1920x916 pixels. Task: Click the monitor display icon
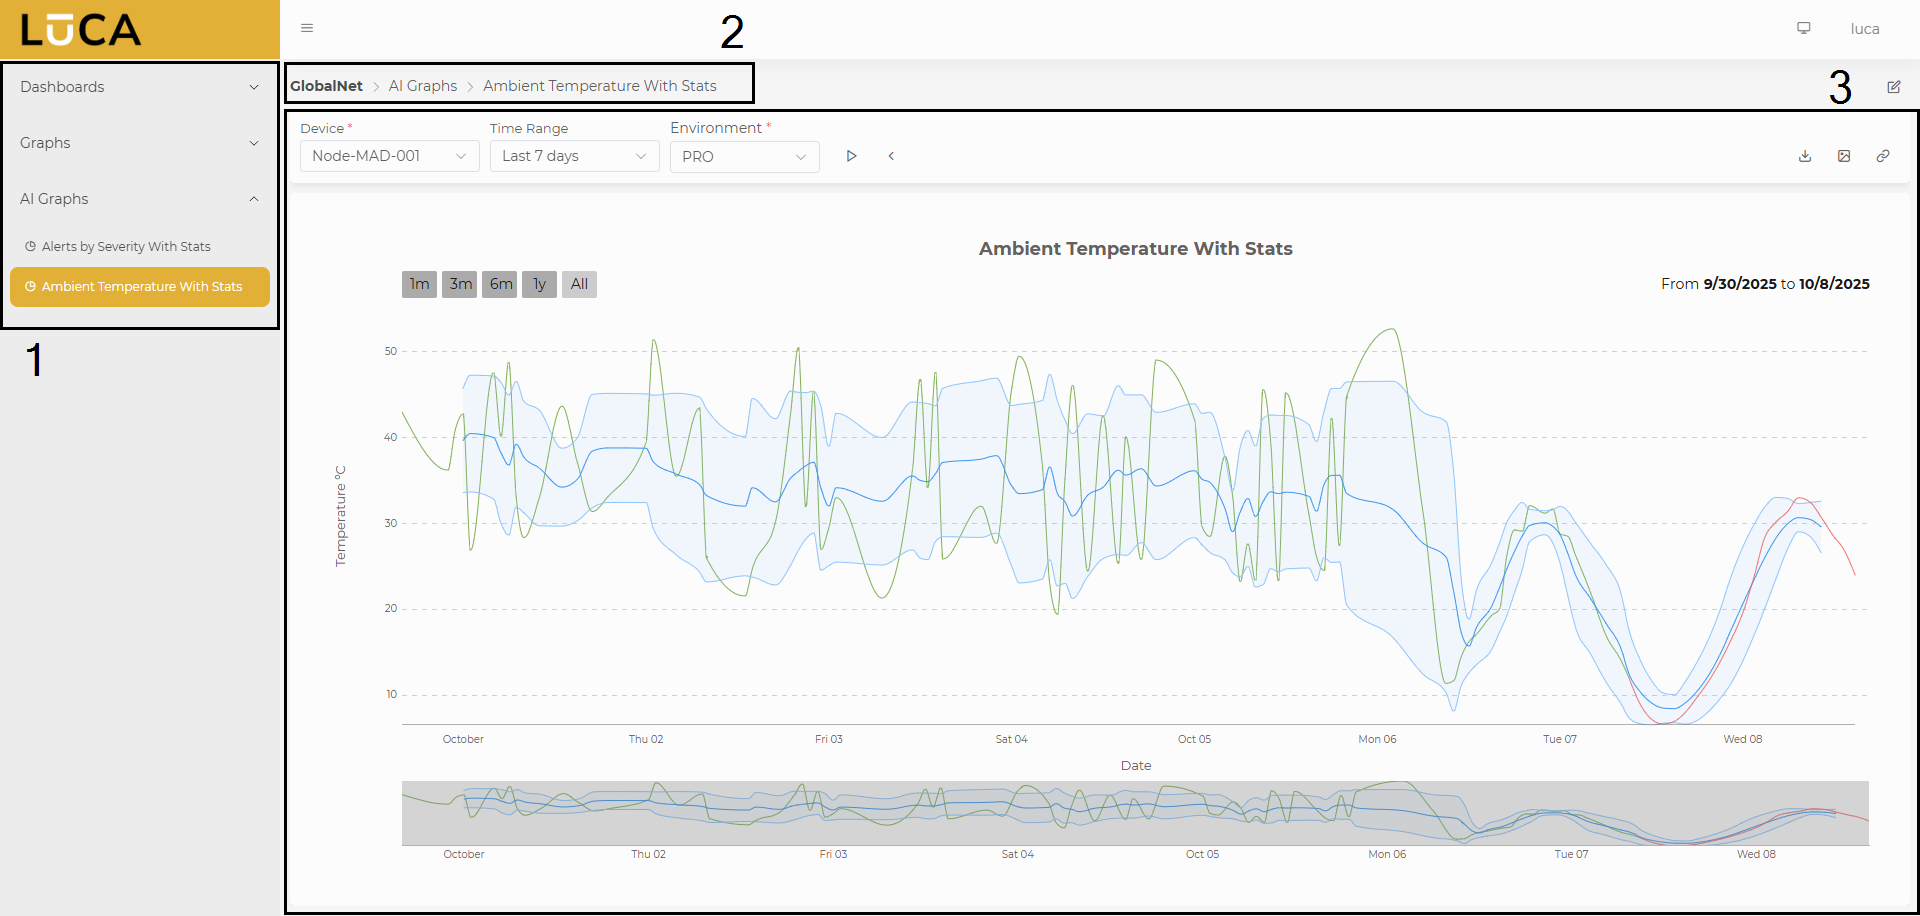[1803, 28]
